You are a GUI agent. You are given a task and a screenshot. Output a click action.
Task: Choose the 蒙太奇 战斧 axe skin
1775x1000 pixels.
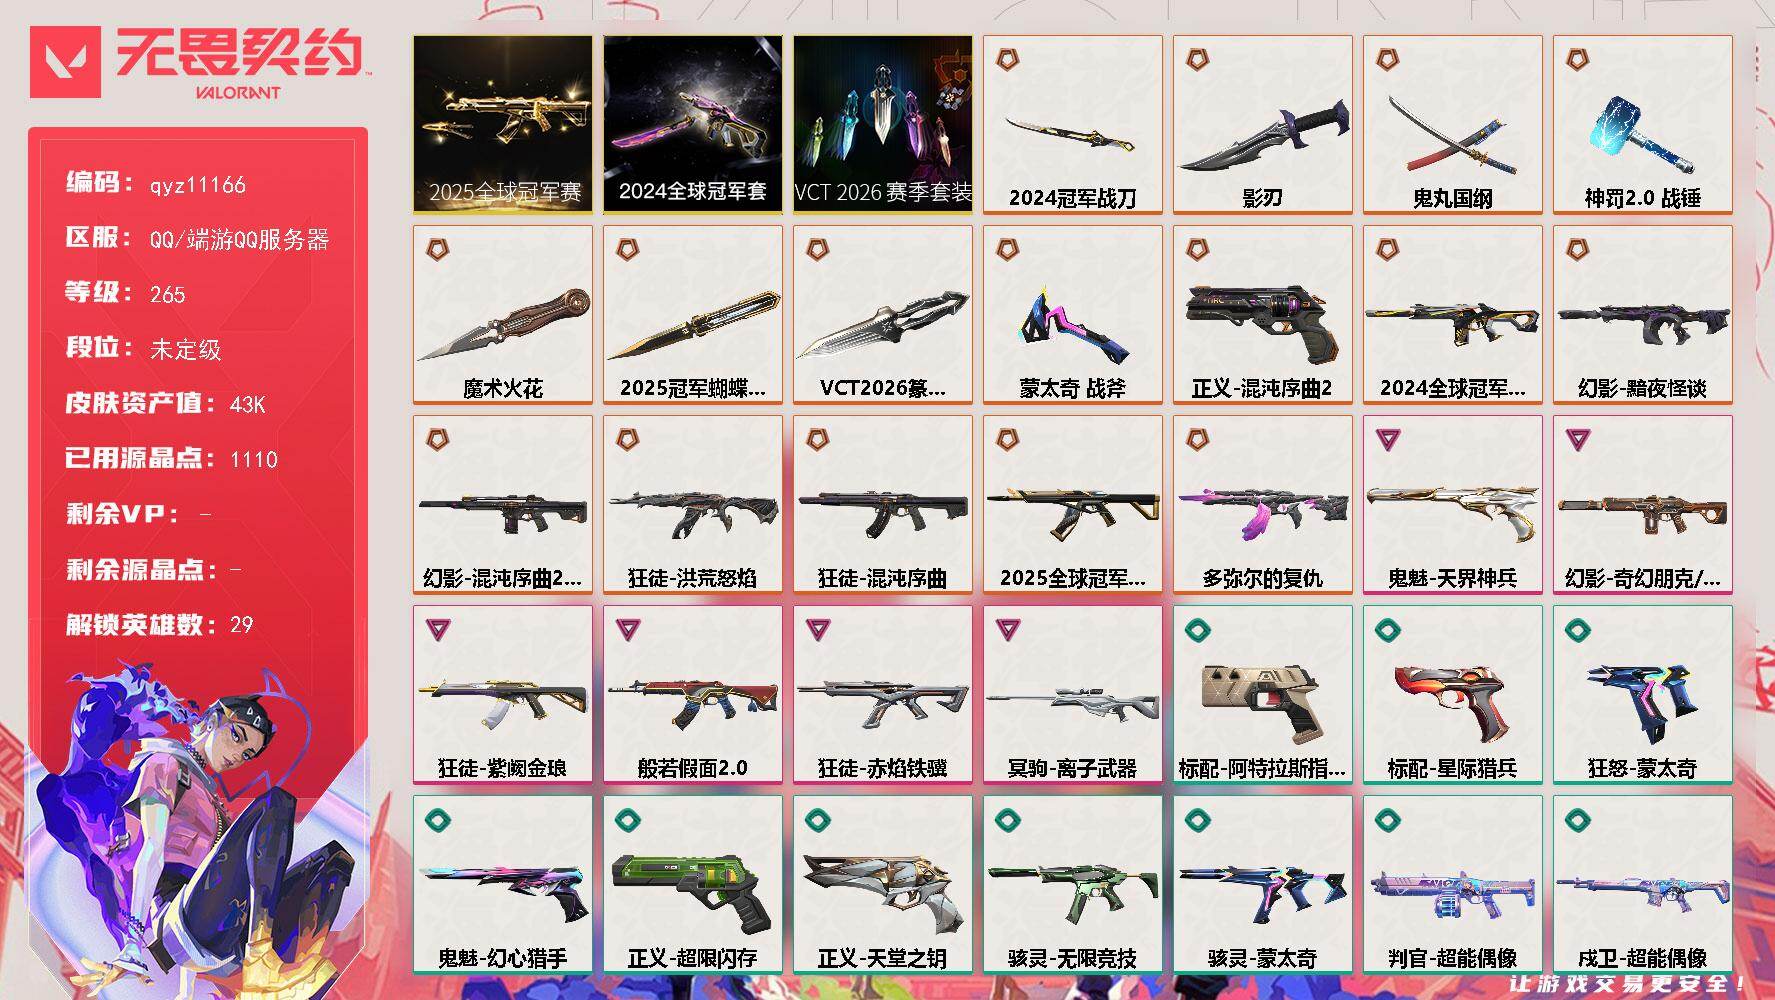[1073, 314]
